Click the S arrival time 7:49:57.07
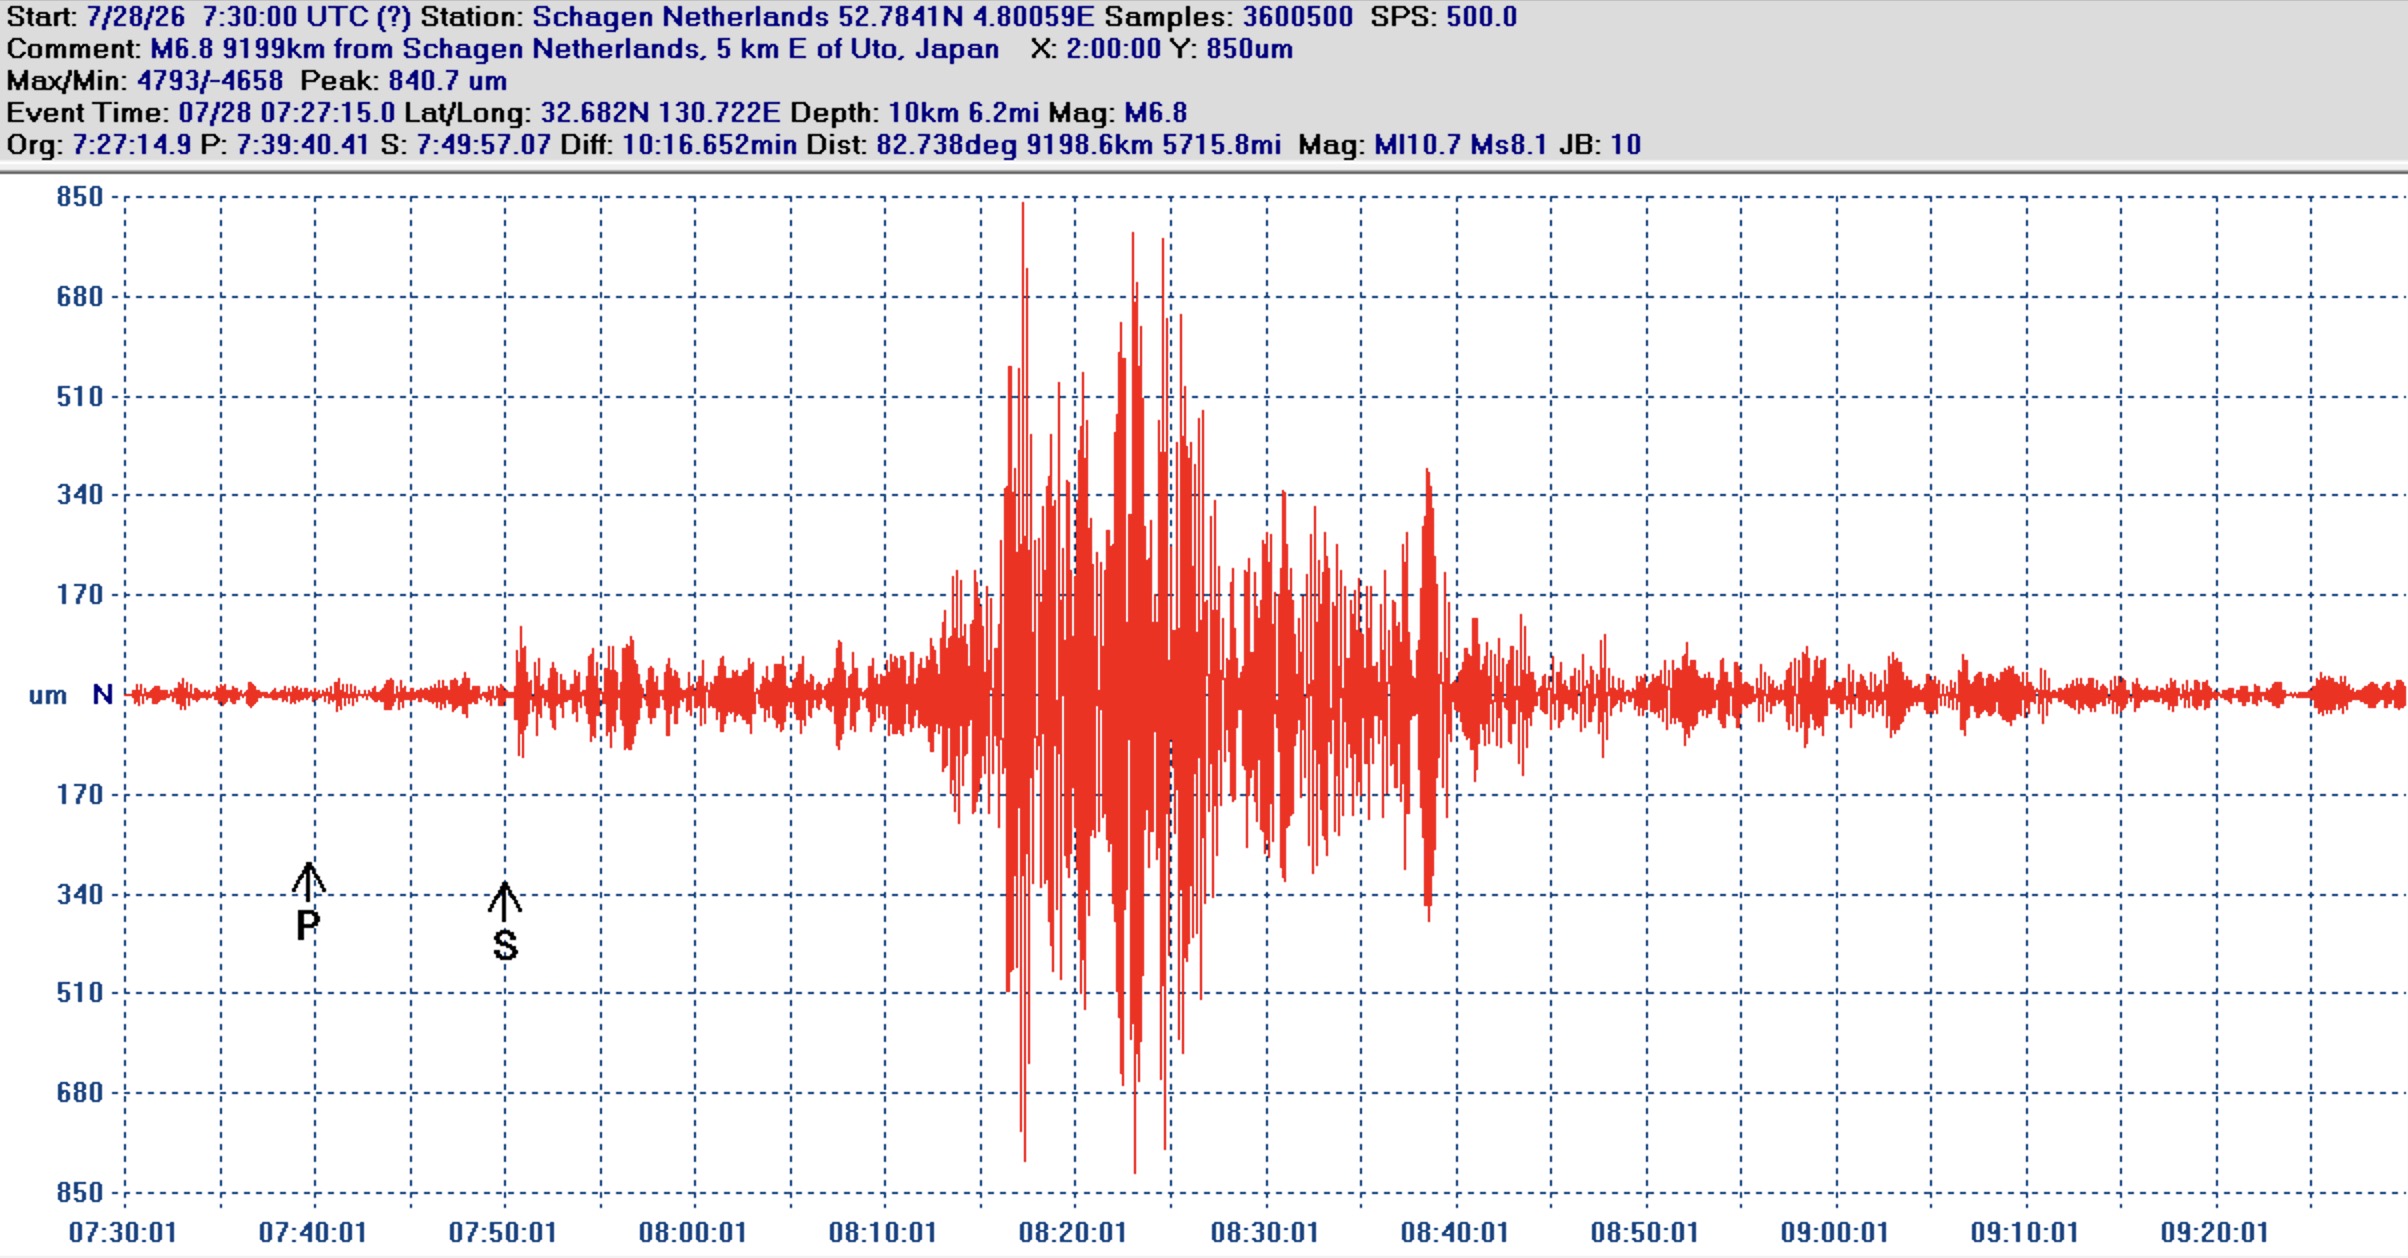Viewport: 2408px width, 1258px height. (483, 145)
